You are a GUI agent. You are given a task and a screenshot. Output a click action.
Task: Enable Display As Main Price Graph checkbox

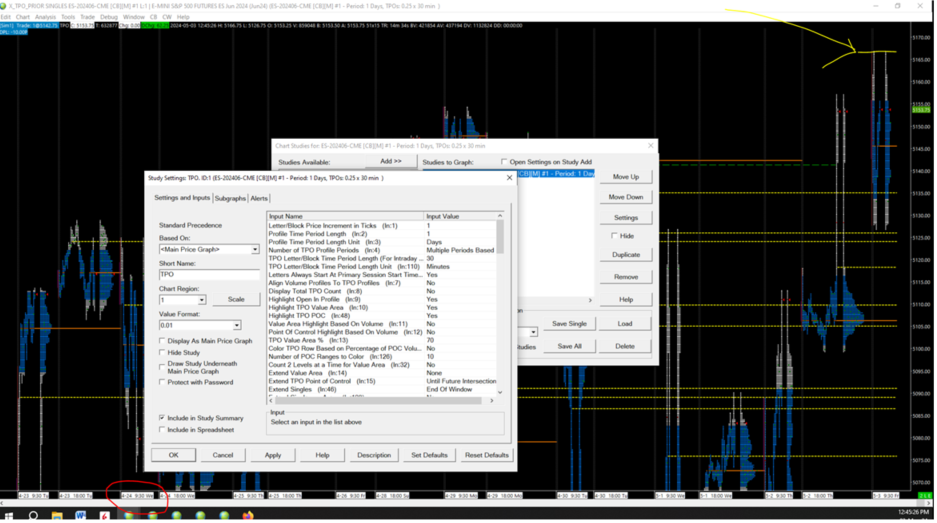[163, 341]
